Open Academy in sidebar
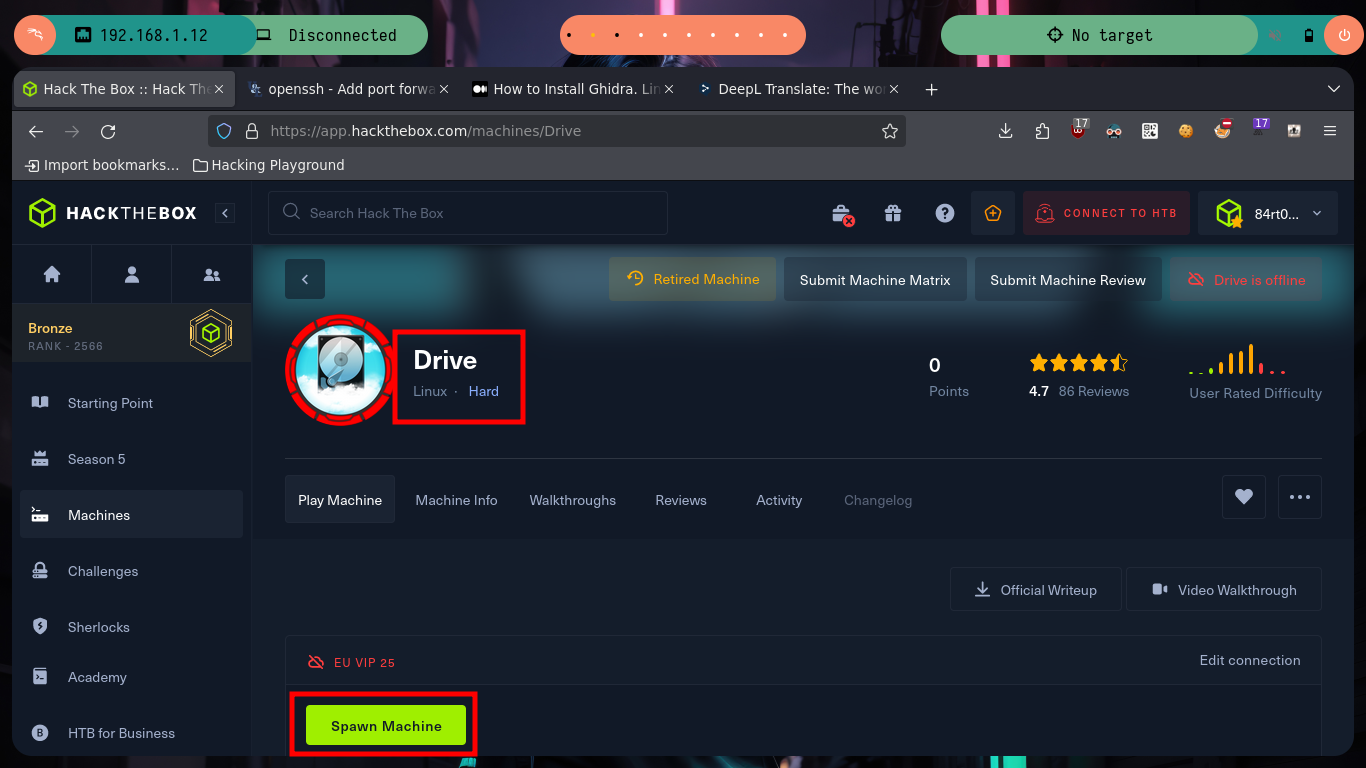 point(131,677)
